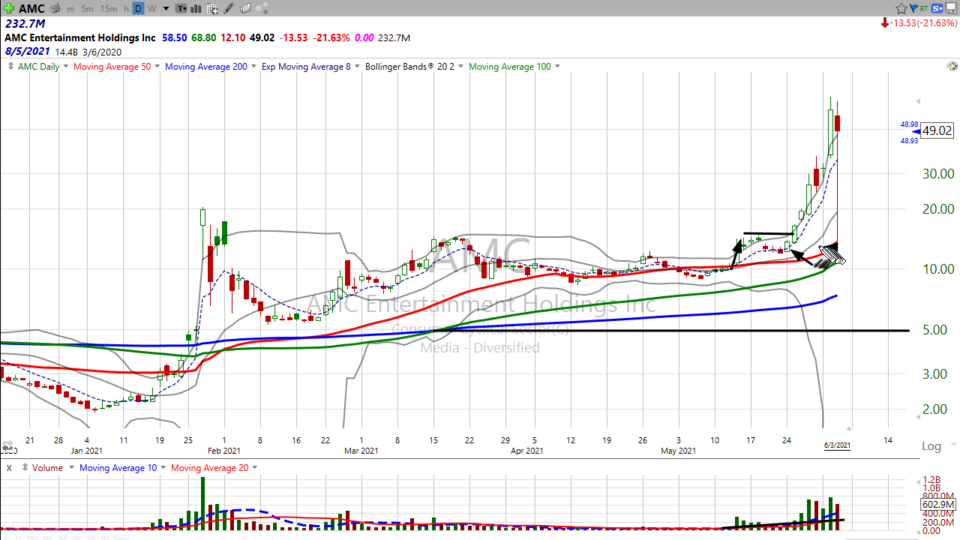Click the share nodes icon
This screenshot has width=960, height=540.
tap(262, 9)
